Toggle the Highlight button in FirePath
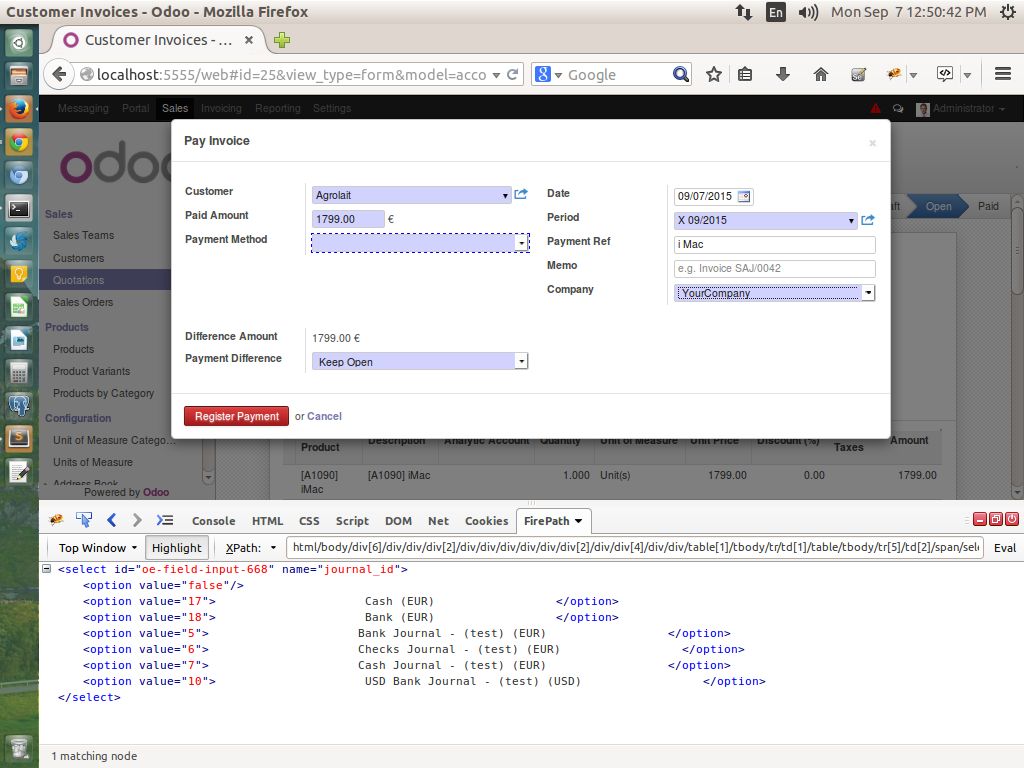 click(x=176, y=547)
